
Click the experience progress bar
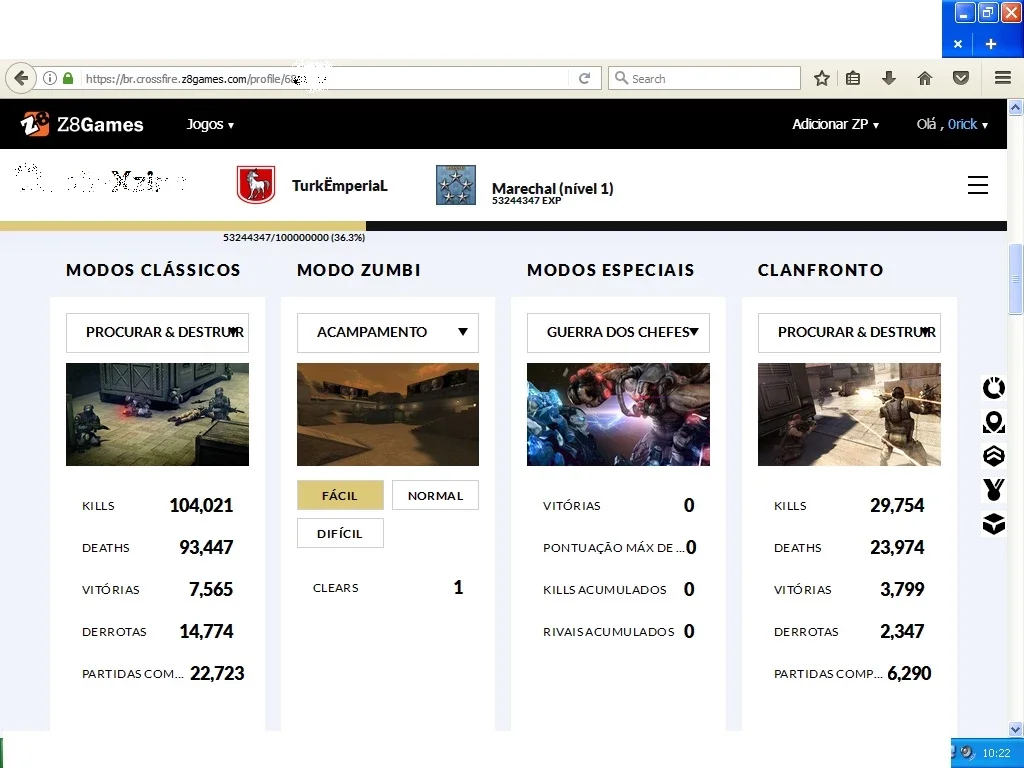tap(503, 226)
